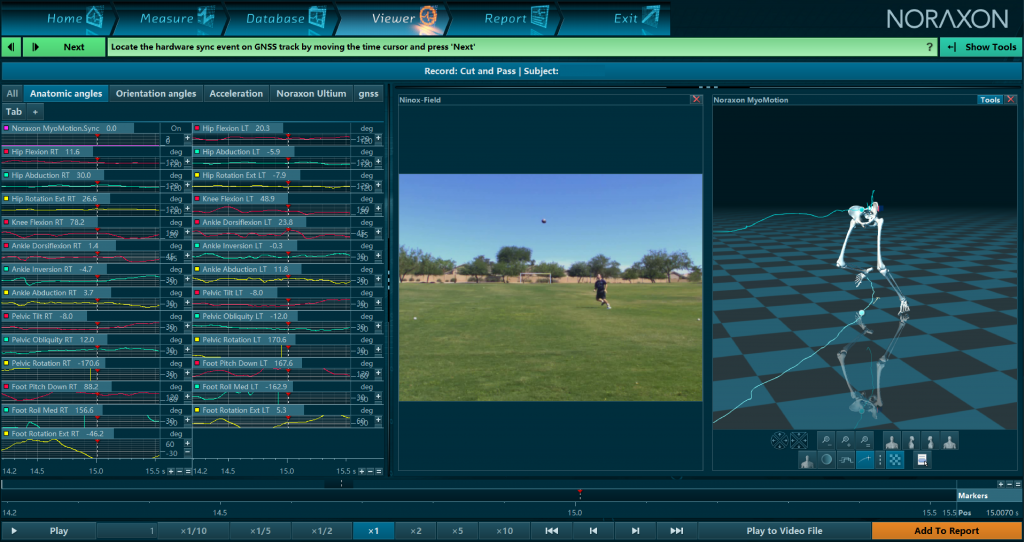Select ×5 playback speed
Viewport: 1024px width, 542px height.
457,531
